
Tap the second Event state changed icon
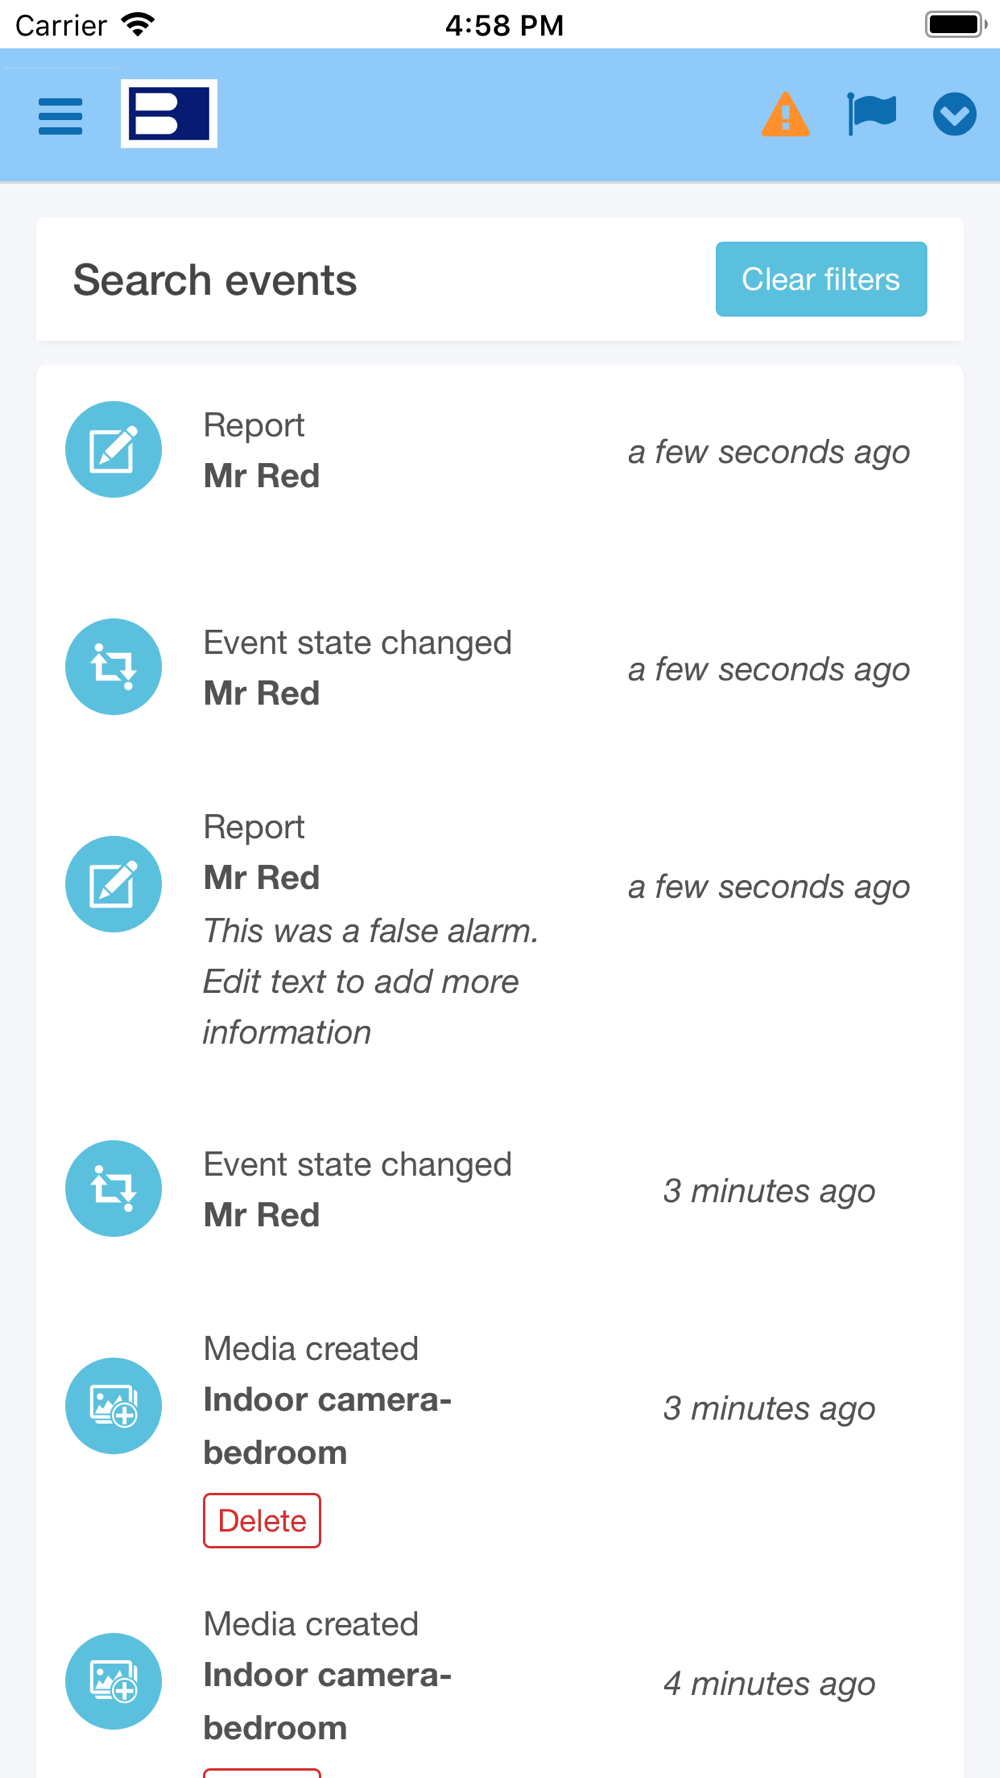(113, 1189)
